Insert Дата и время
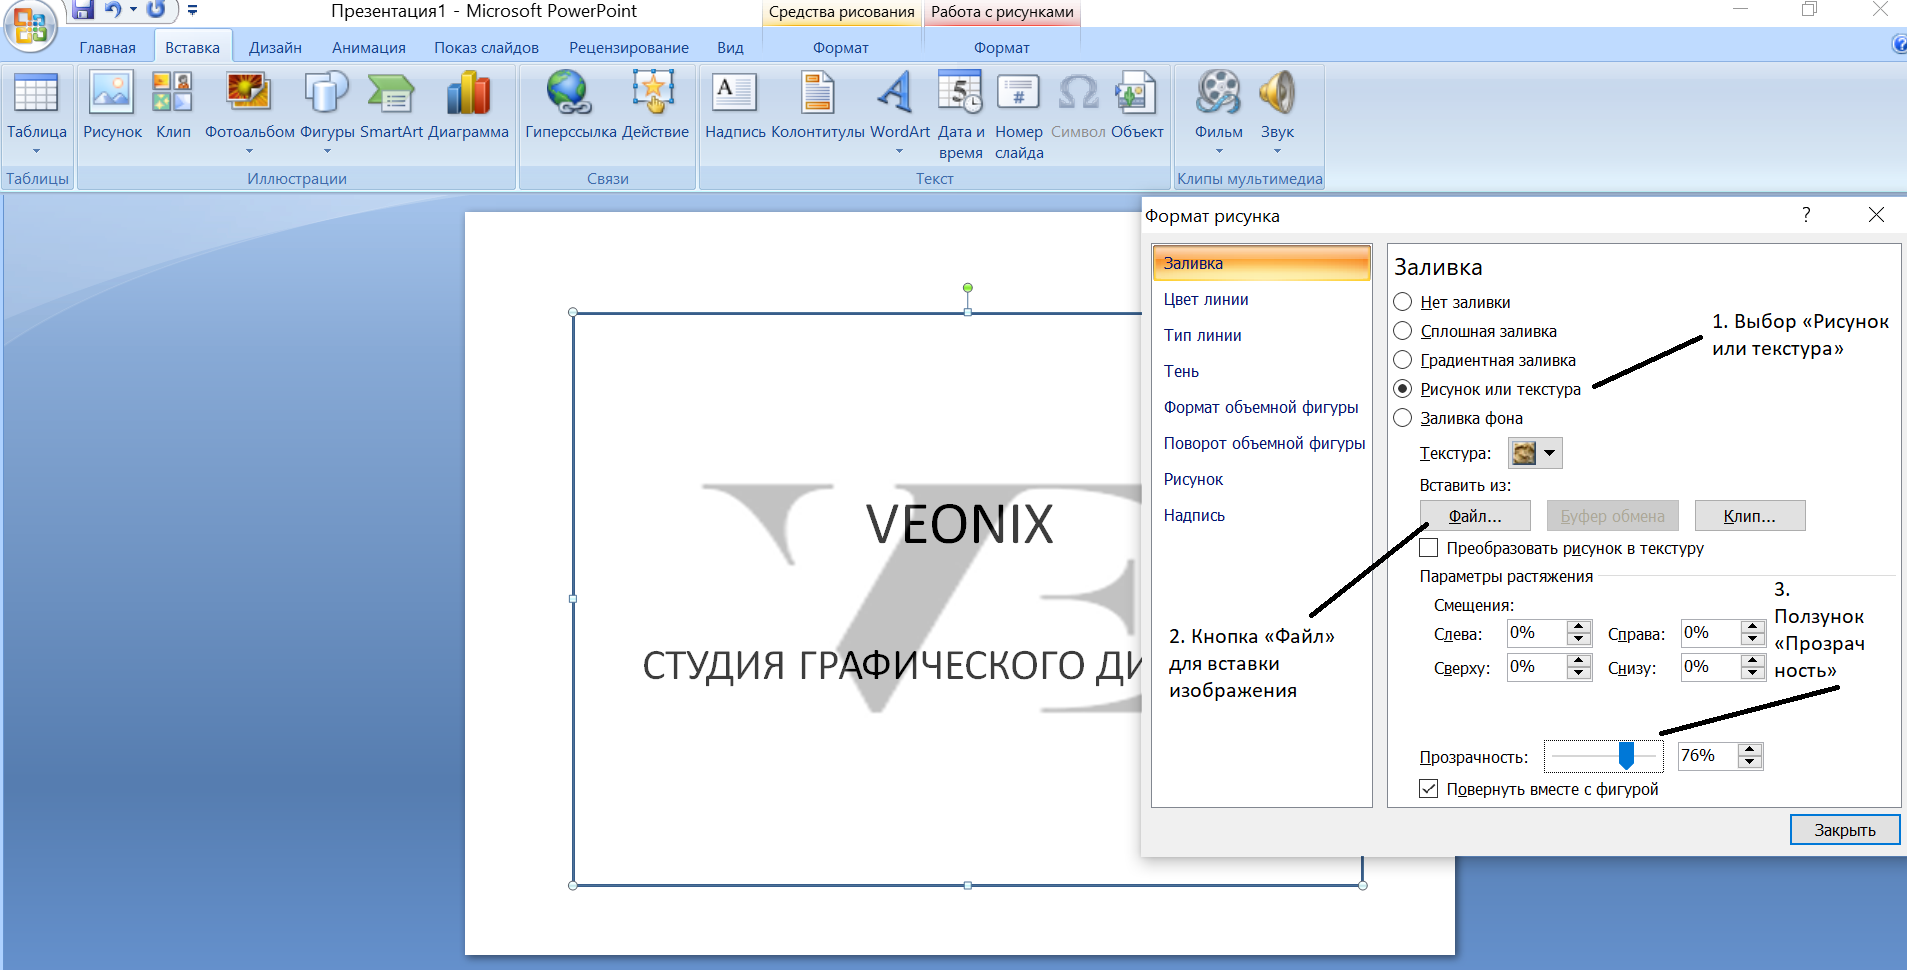This screenshot has width=1907, height=970. coord(960,116)
